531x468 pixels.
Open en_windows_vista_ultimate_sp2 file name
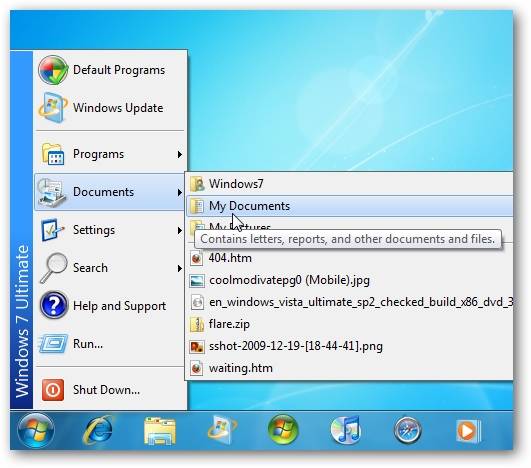tap(361, 302)
